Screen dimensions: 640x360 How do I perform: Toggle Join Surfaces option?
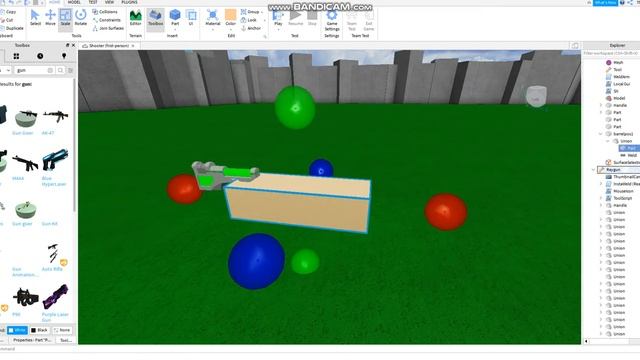point(108,28)
